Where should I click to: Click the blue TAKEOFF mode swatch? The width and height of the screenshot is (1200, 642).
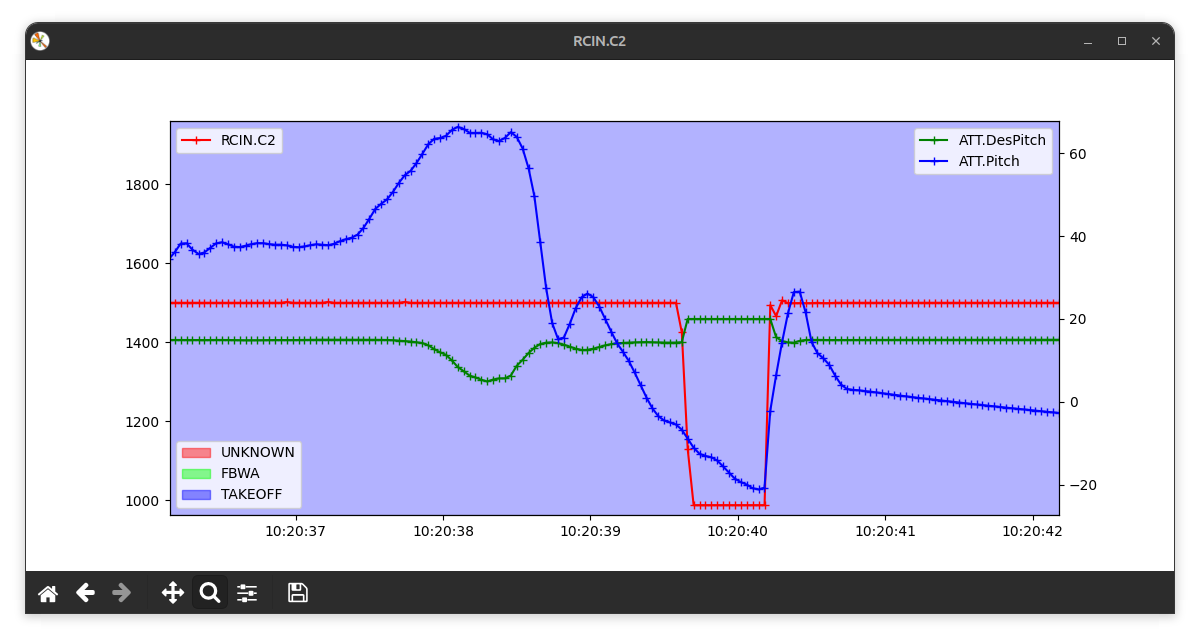point(196,495)
